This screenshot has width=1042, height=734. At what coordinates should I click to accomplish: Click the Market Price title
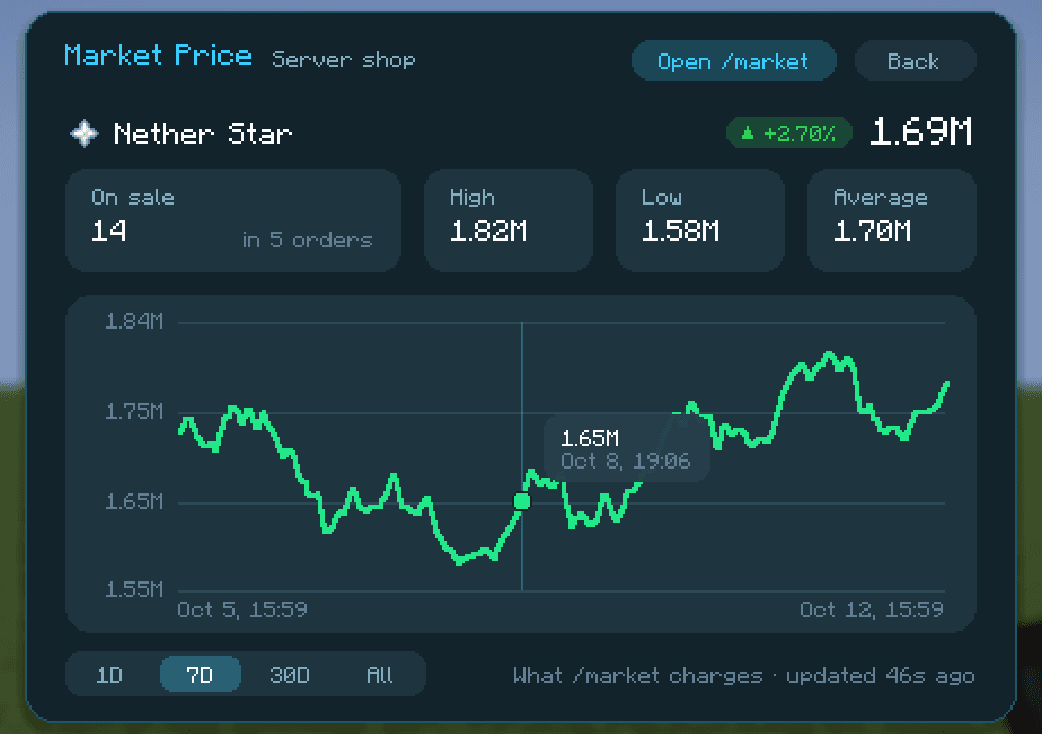157,55
